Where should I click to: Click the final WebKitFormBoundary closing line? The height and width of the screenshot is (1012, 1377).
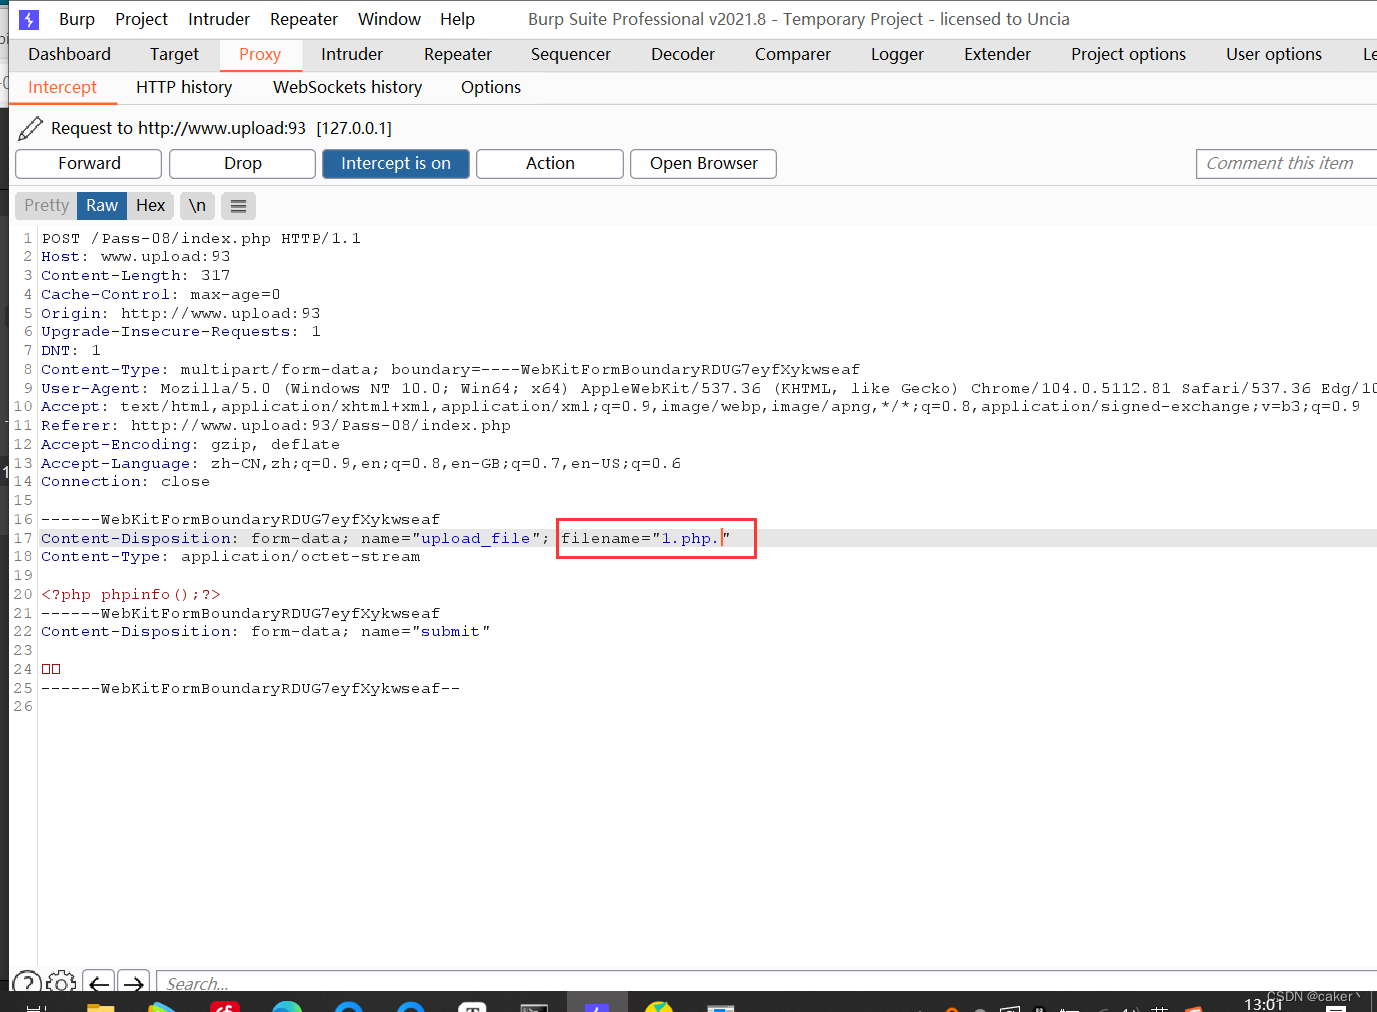tap(251, 689)
